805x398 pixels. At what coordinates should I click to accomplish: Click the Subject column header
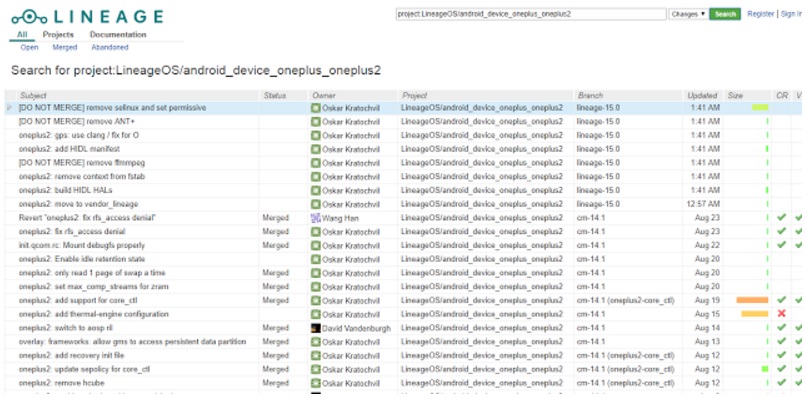(33, 96)
